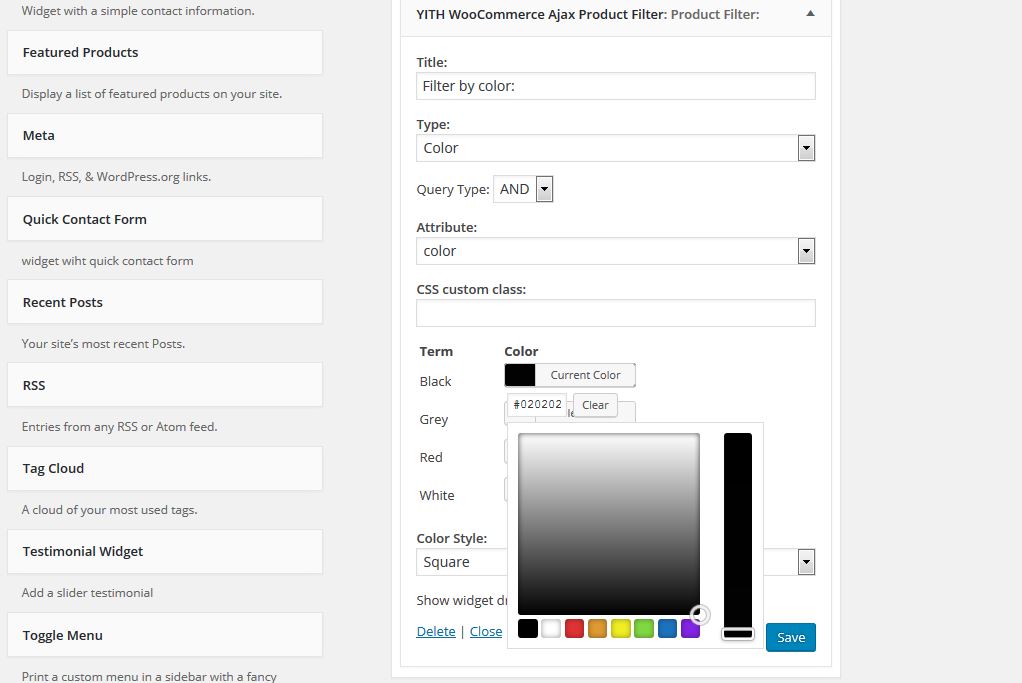
Task: Pick the white palette swatch
Action: coord(551,629)
